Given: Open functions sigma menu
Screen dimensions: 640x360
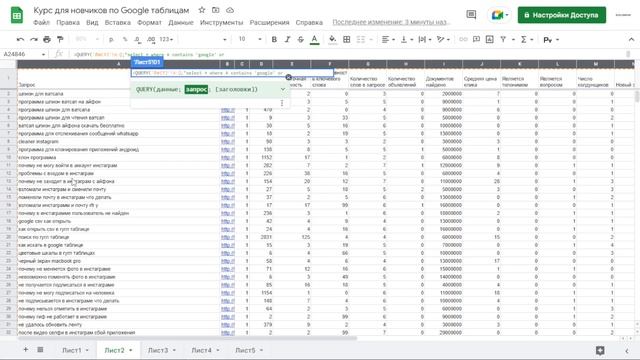Looking at the screenshot, I should (527, 40).
